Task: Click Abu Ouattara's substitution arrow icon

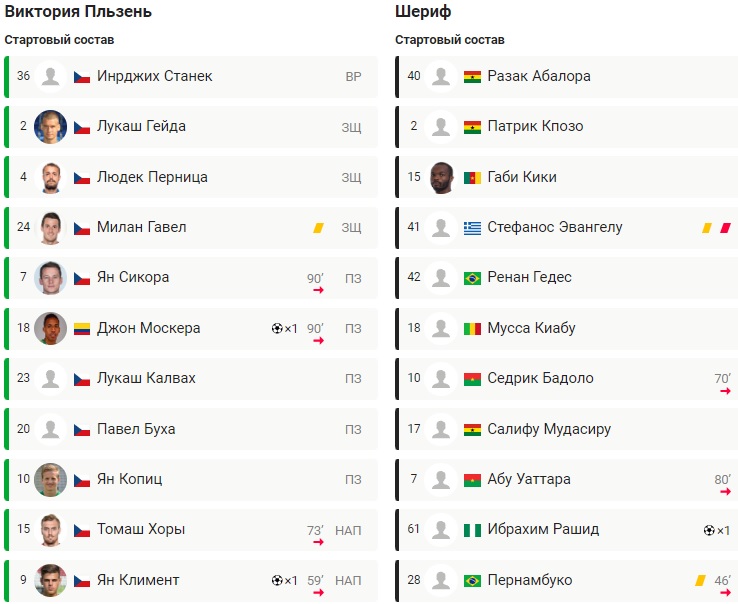Action: (725, 492)
